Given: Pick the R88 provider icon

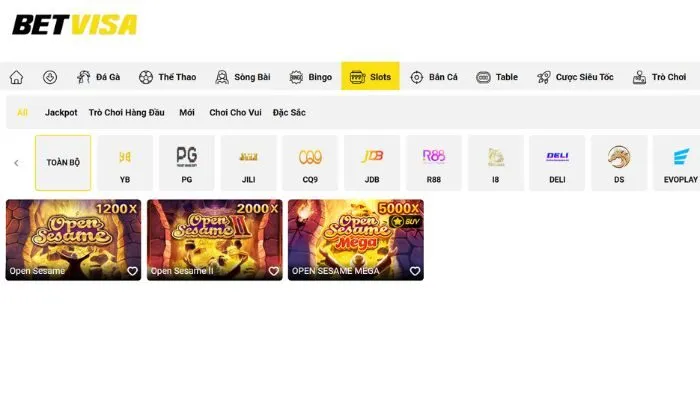Looking at the screenshot, I should point(434,163).
